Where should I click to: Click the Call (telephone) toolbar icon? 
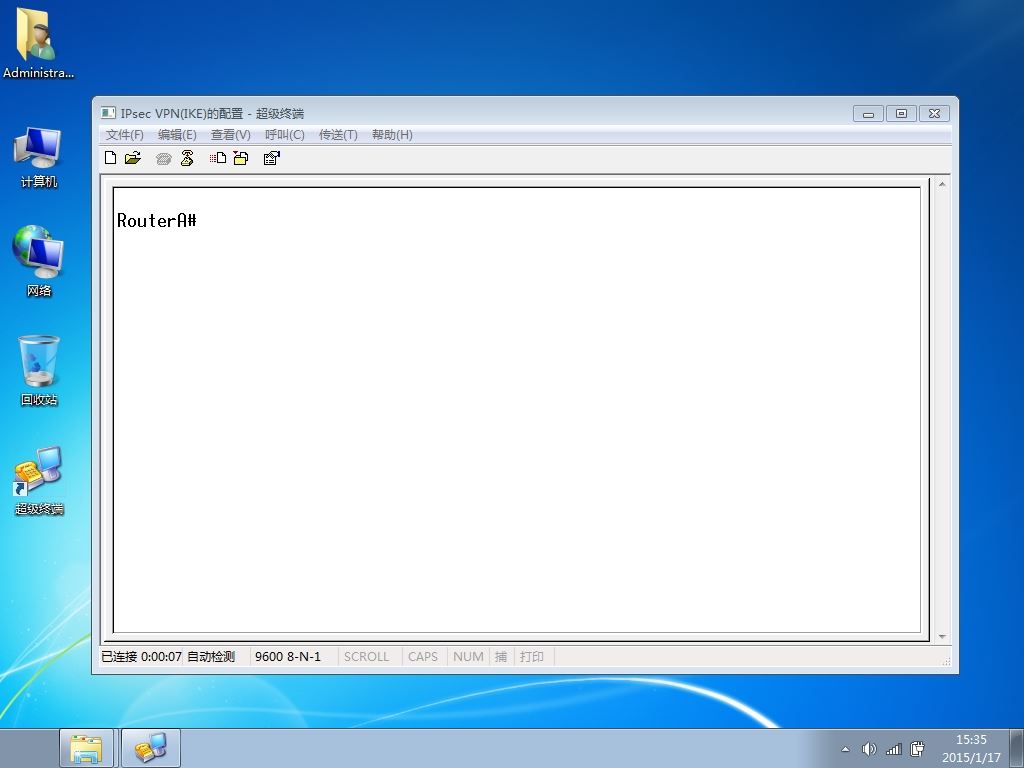(163, 159)
